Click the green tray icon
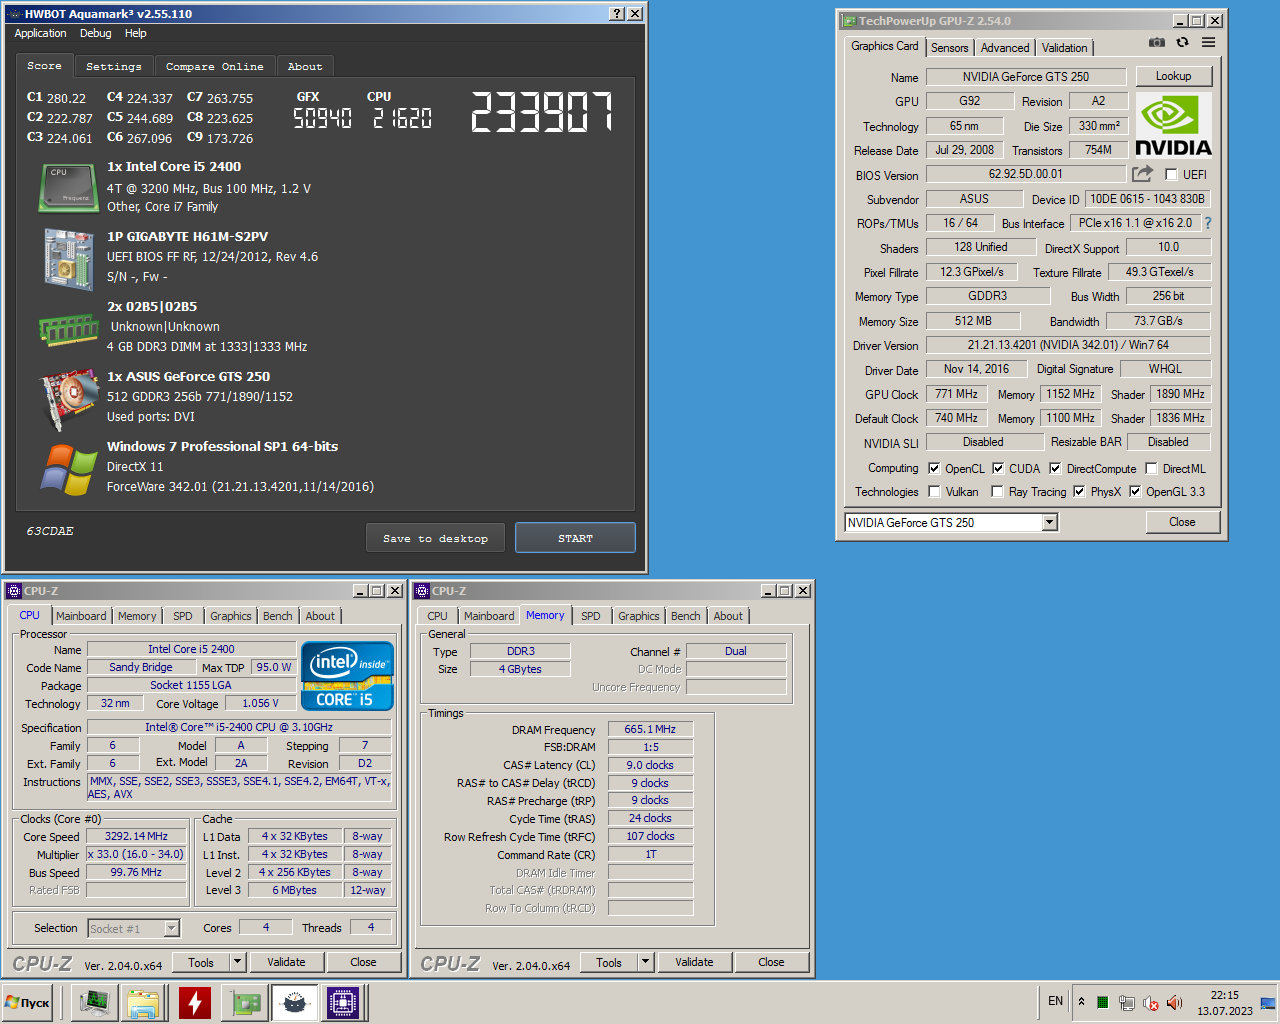Viewport: 1280px width, 1024px height. [x=1102, y=1002]
